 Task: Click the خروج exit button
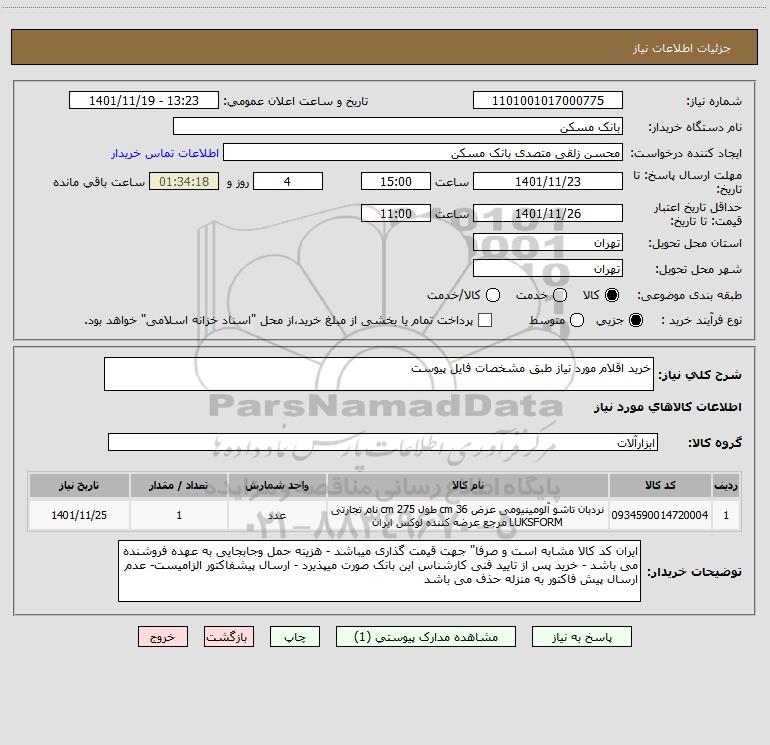click(x=163, y=637)
